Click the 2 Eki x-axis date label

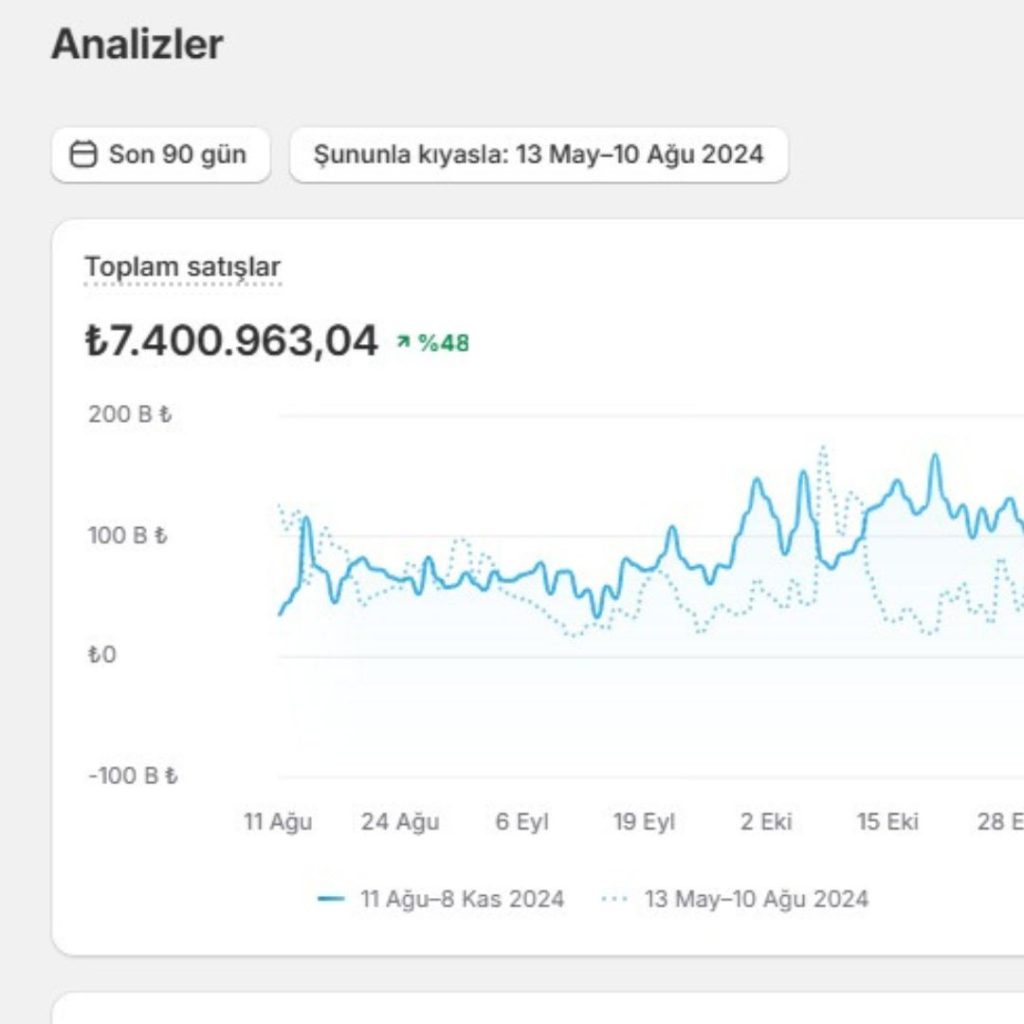(x=766, y=822)
